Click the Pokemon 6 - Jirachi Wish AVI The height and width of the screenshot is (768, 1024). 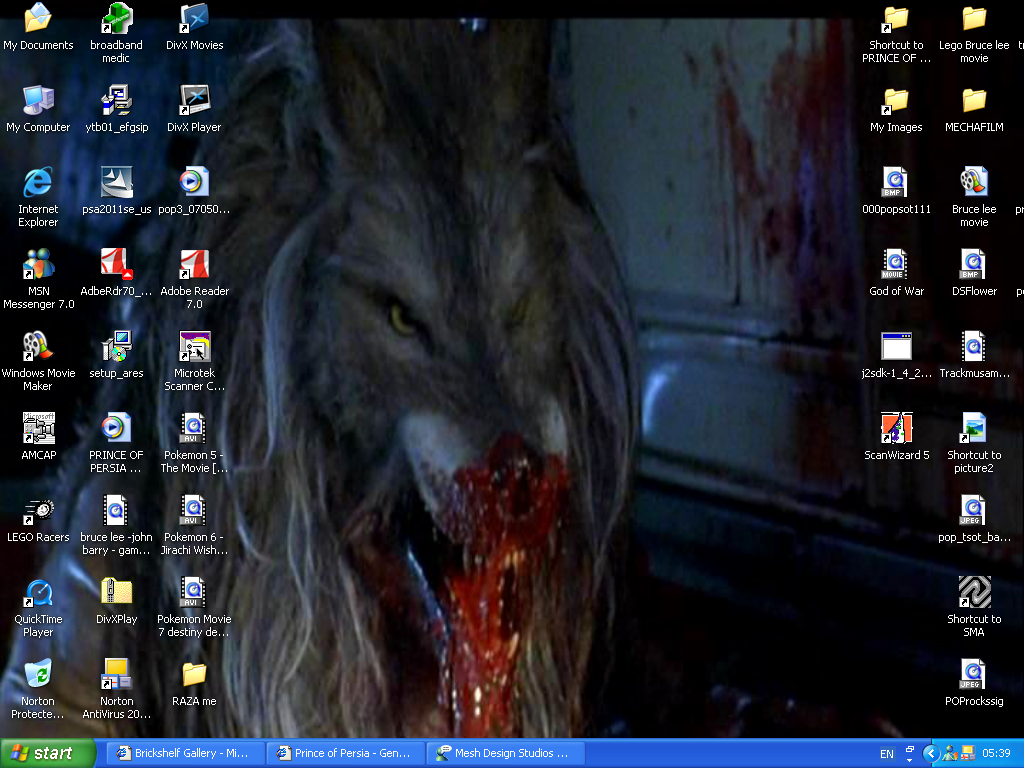[x=194, y=510]
